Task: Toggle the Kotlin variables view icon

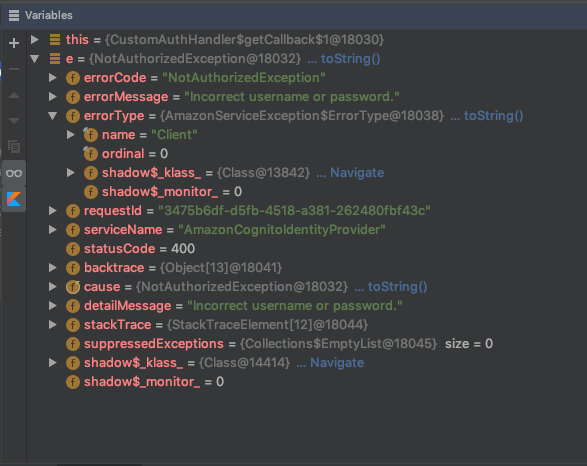Action: point(14,199)
